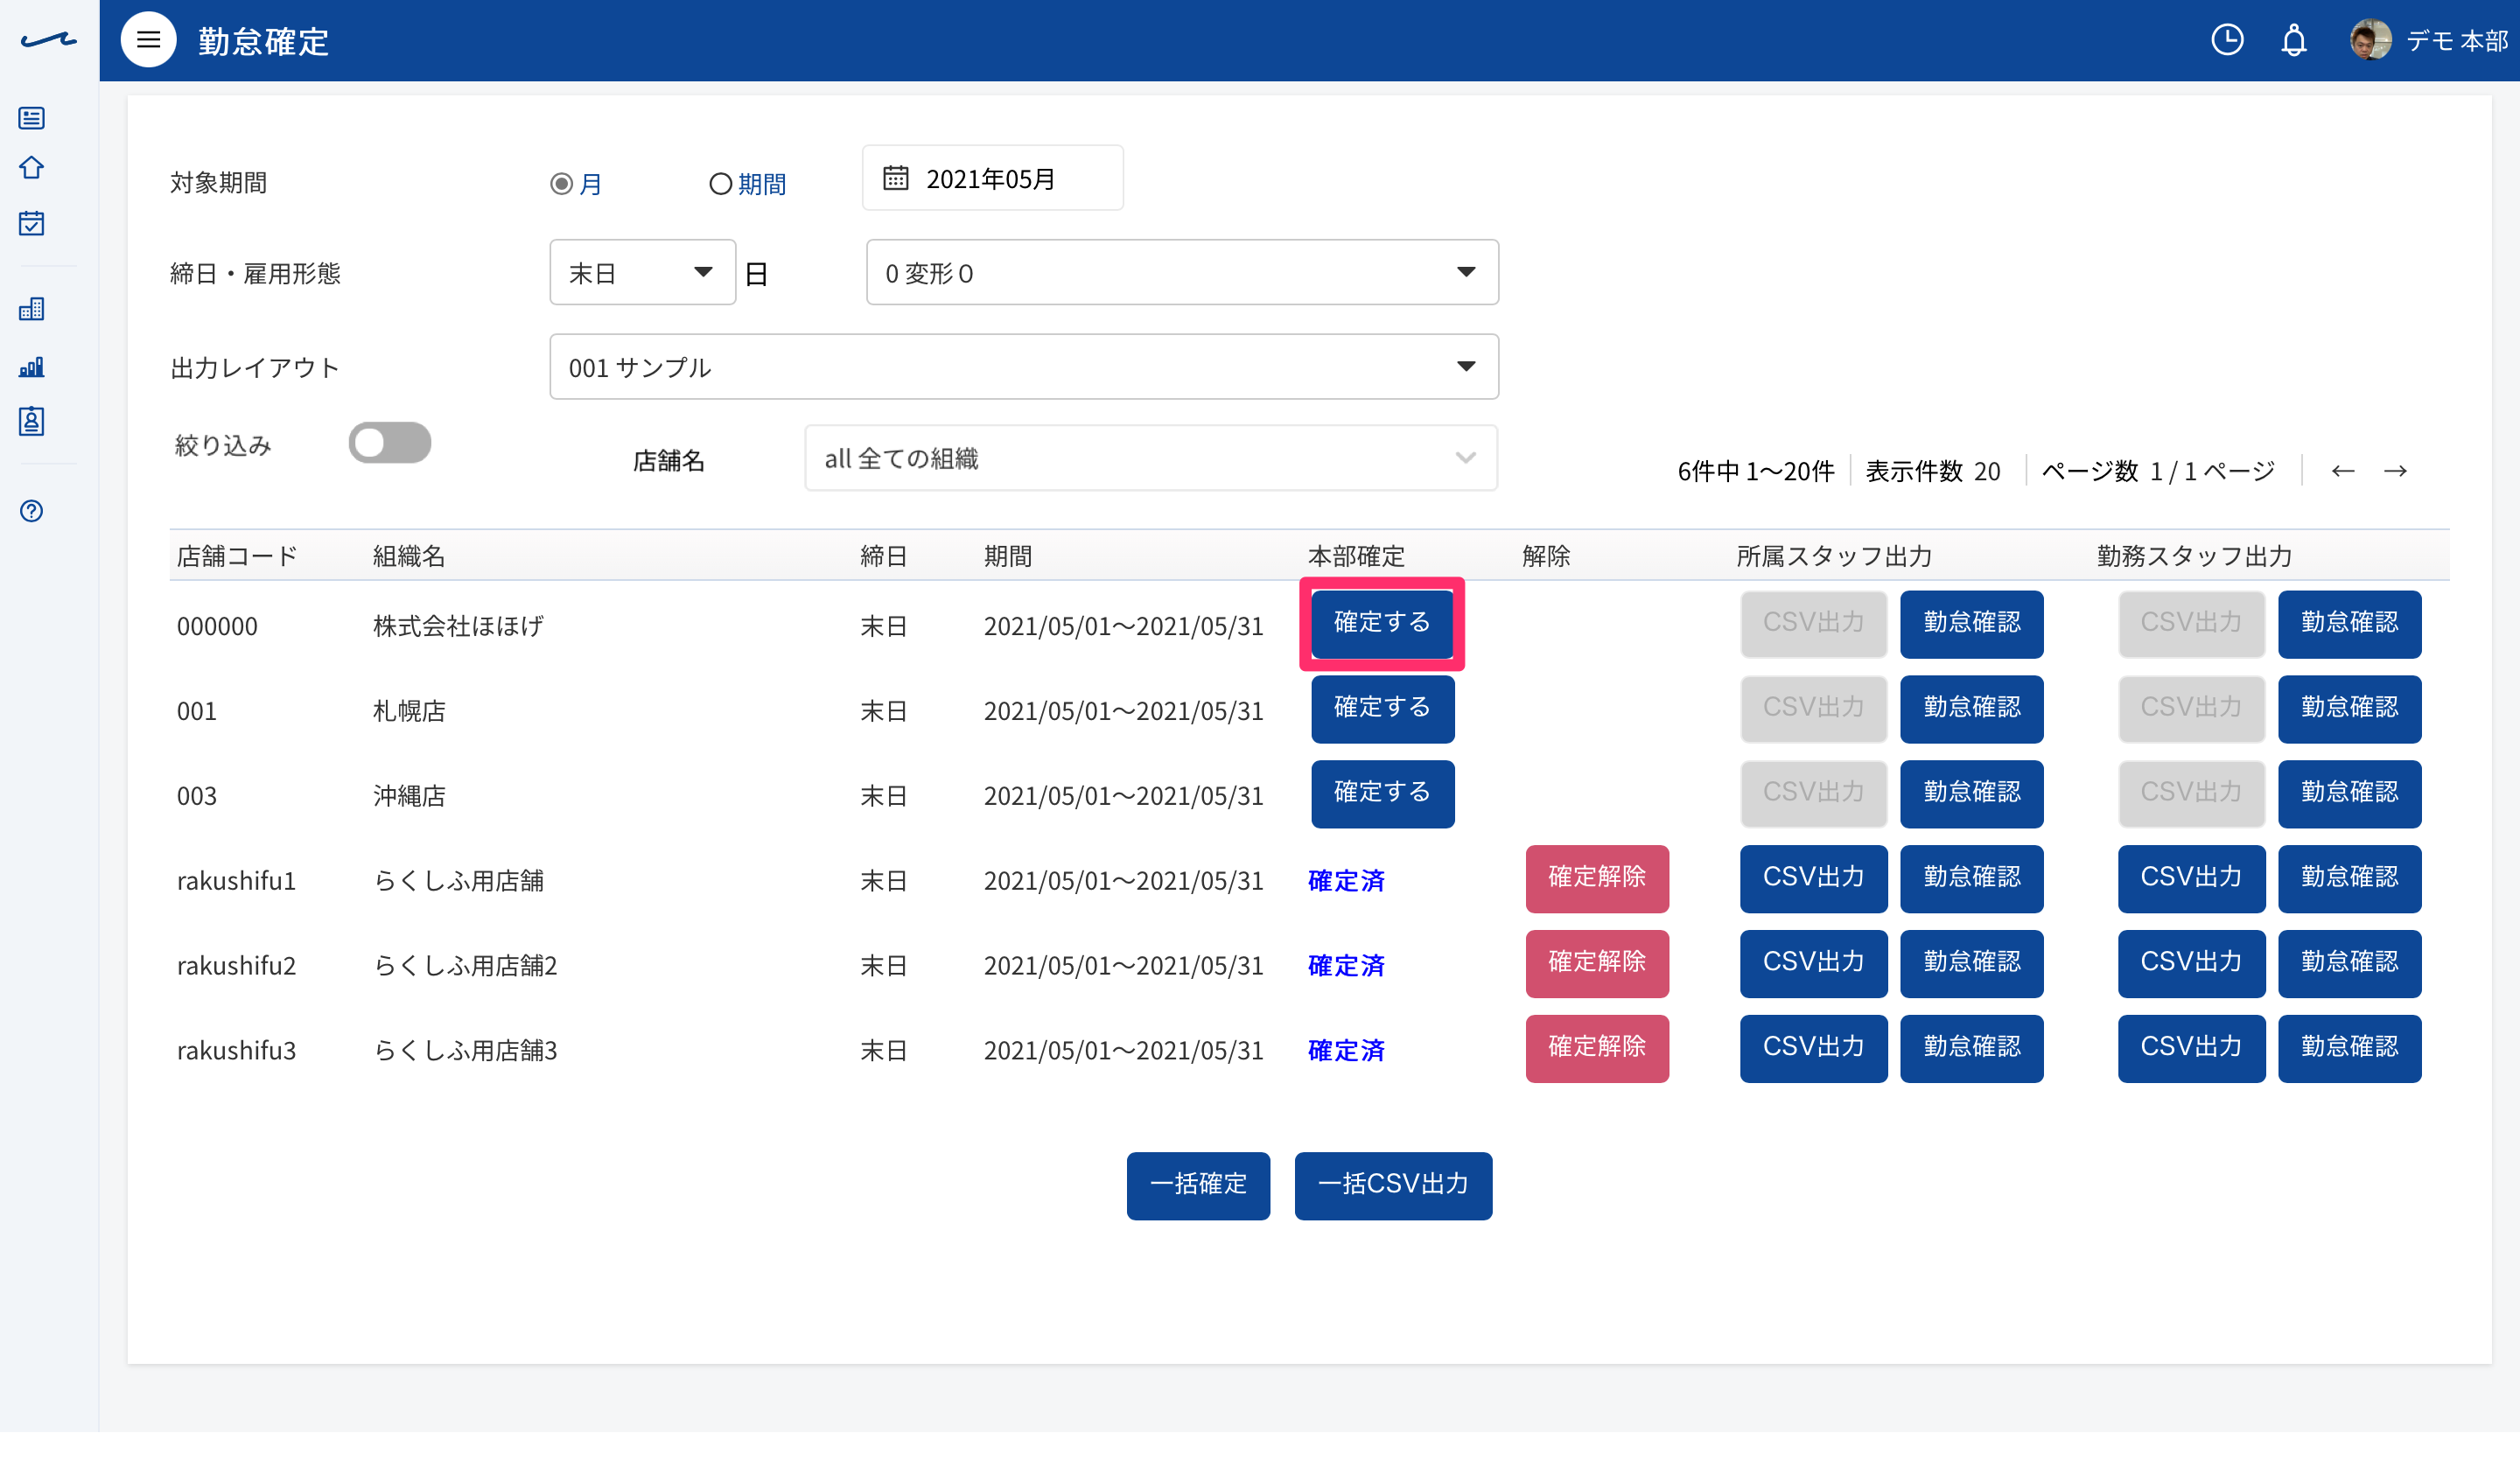Image resolution: width=2520 pixels, height=1468 pixels.
Task: Click 所属スタッフ 勤怠確認 for 株式会社ほほげ
Action: coord(1971,624)
